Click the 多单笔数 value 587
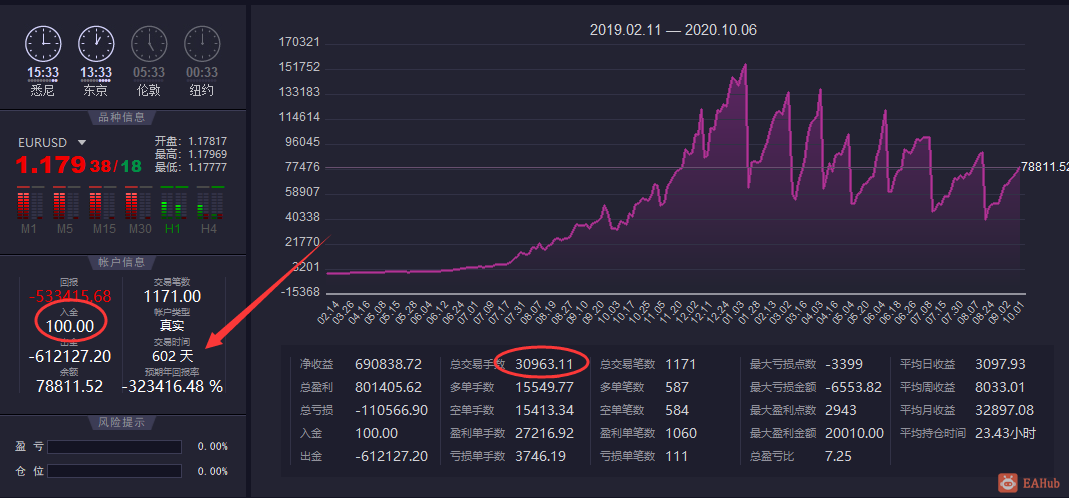 677,387
